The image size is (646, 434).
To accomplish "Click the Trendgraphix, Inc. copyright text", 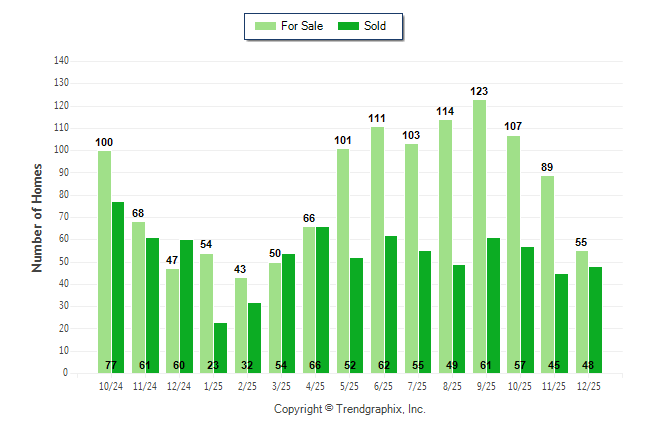I will coord(349,409).
